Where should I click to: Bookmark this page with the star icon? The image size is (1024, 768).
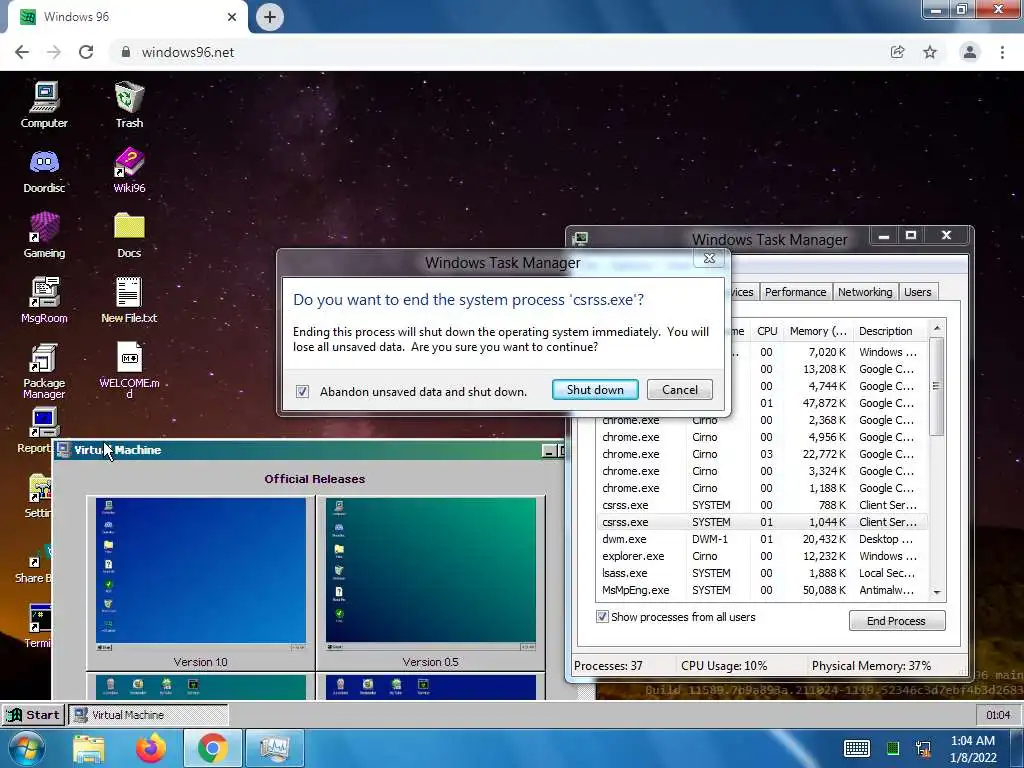tap(929, 52)
